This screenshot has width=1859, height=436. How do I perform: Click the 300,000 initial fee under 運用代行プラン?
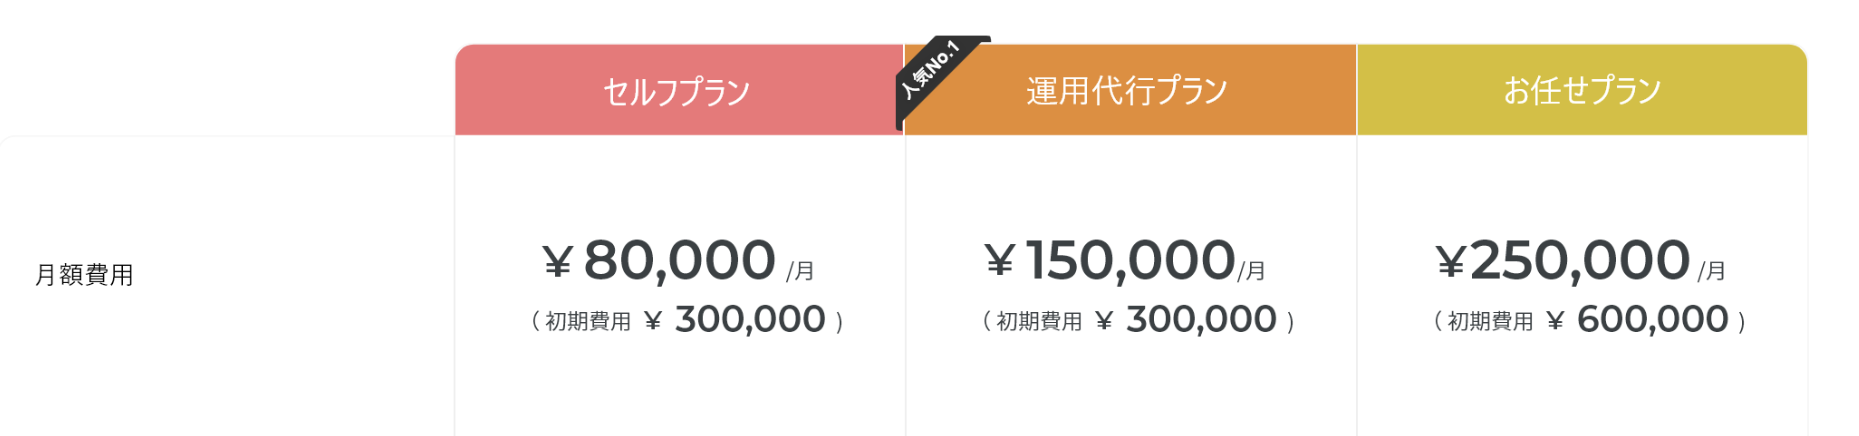click(x=1201, y=320)
